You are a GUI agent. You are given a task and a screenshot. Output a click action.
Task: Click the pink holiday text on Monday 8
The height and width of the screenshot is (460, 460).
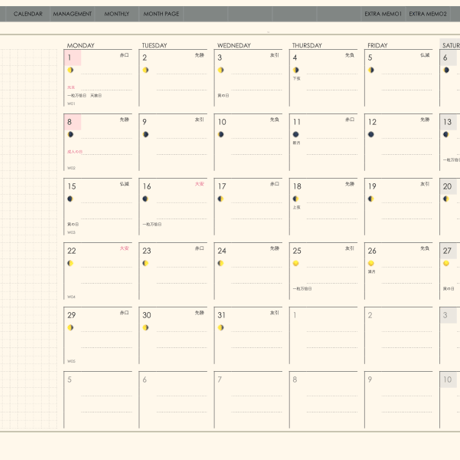[75, 152]
